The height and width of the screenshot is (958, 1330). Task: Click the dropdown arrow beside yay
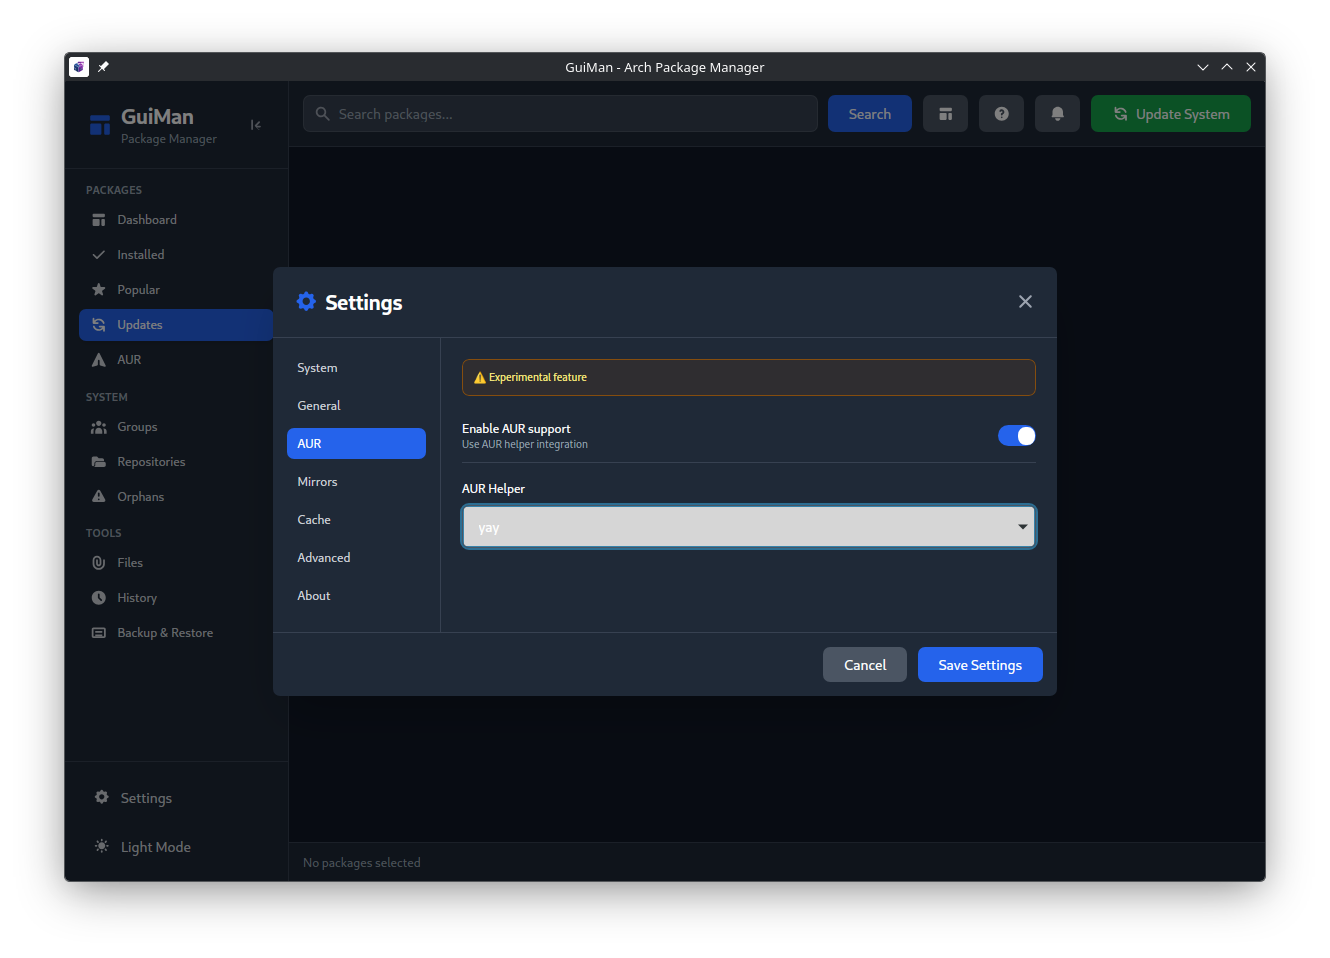pos(1022,527)
